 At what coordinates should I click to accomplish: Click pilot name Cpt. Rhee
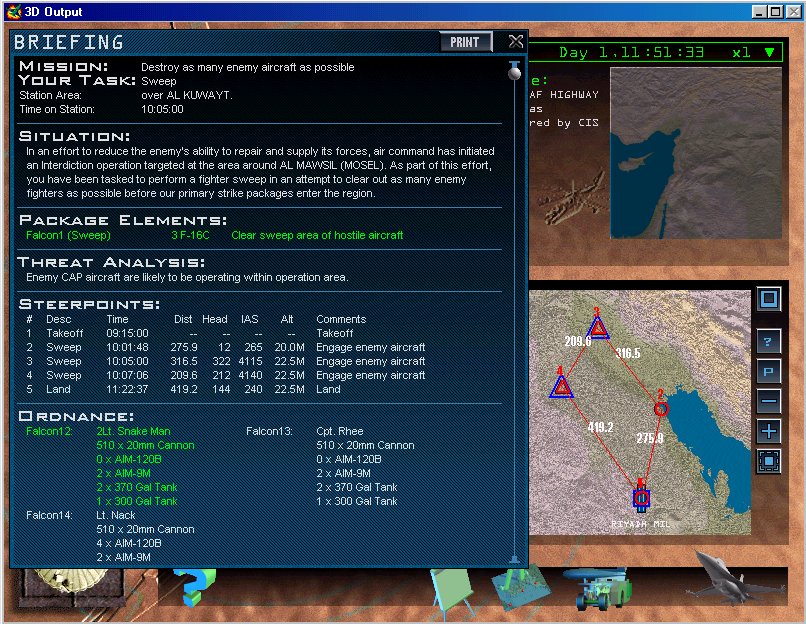pos(340,431)
